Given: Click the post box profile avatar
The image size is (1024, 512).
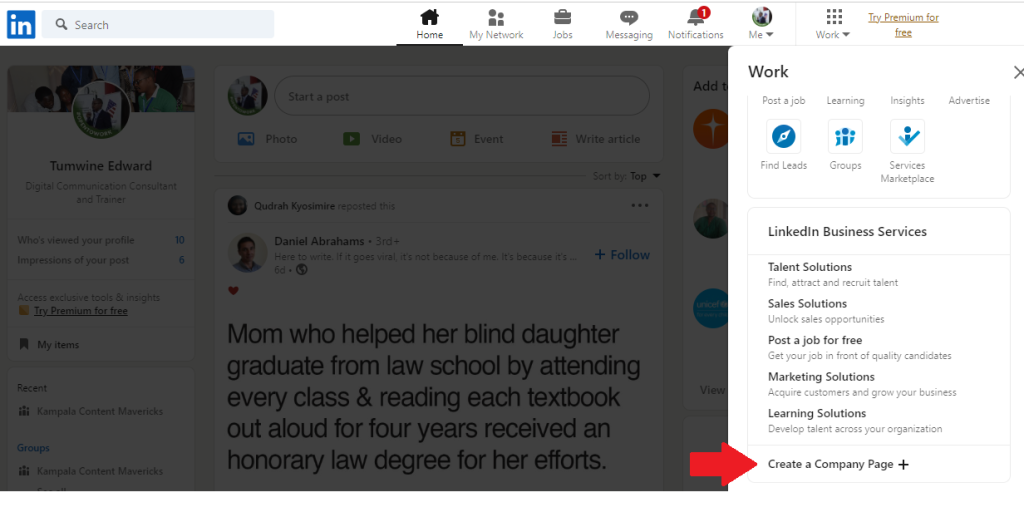Looking at the screenshot, I should pos(248,96).
